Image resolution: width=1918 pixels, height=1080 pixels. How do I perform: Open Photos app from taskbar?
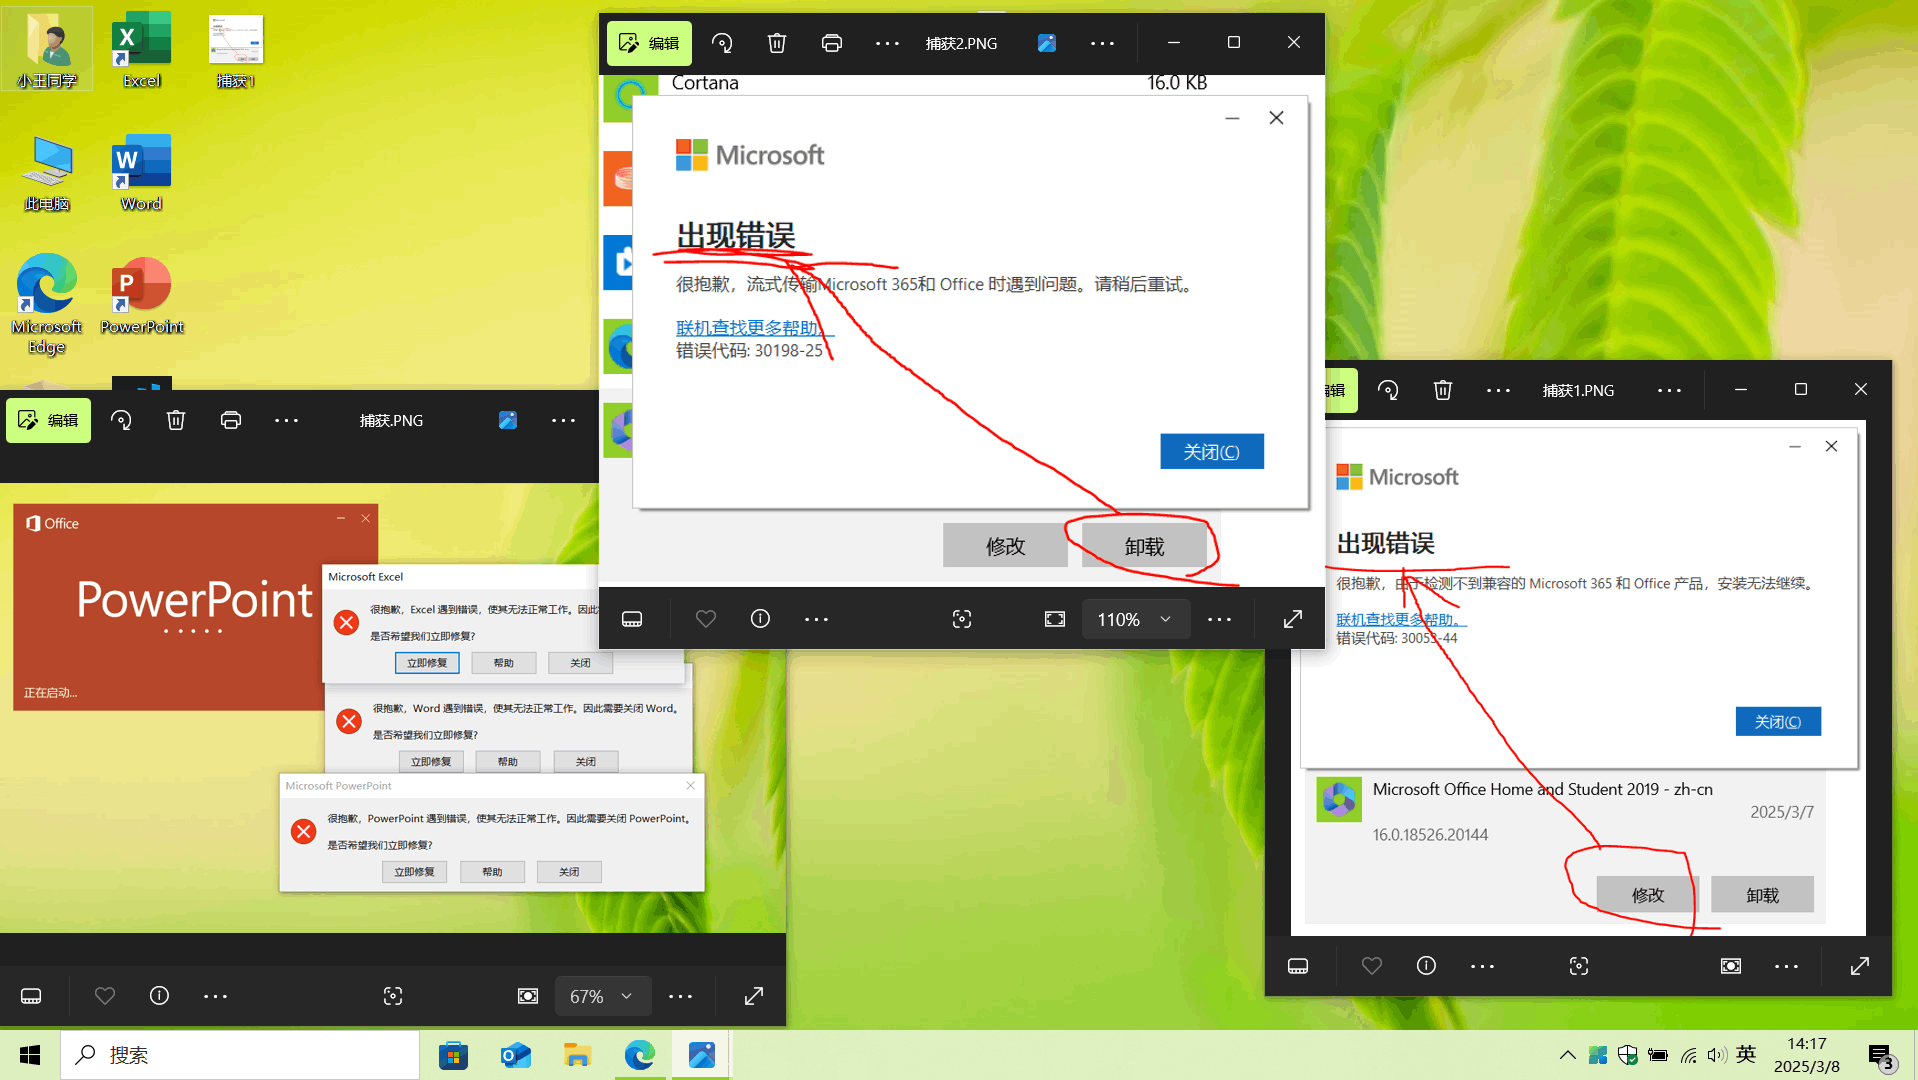pyautogui.click(x=702, y=1055)
